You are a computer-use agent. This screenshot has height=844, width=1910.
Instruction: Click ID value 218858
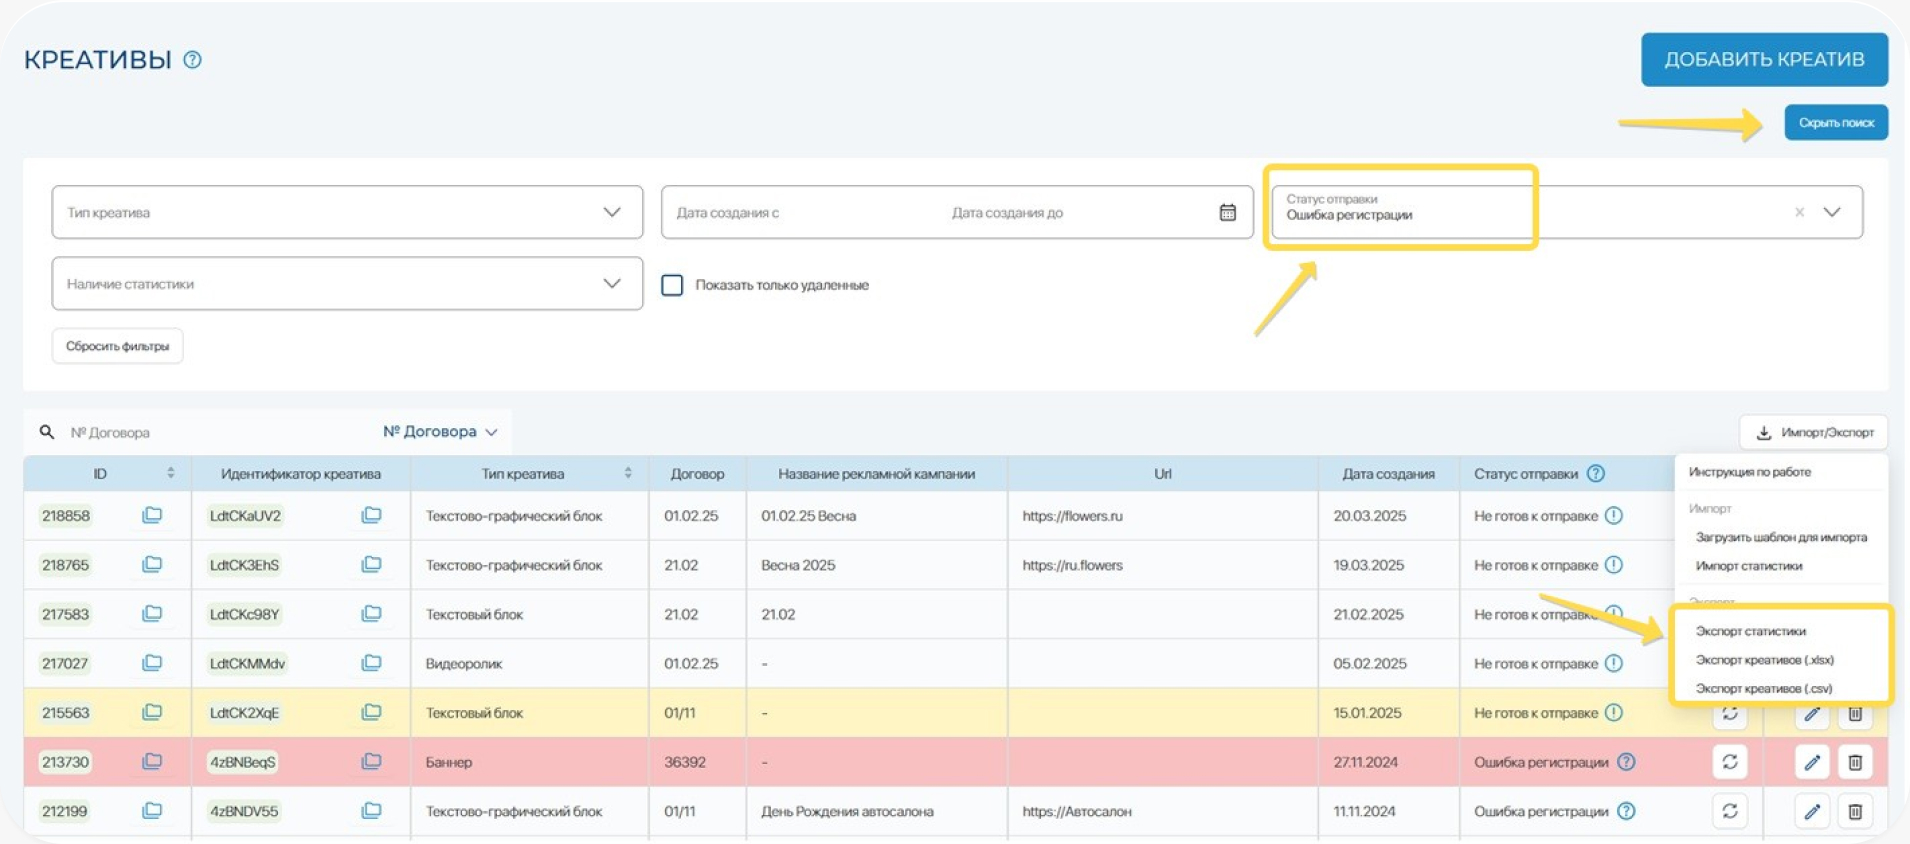pos(66,516)
